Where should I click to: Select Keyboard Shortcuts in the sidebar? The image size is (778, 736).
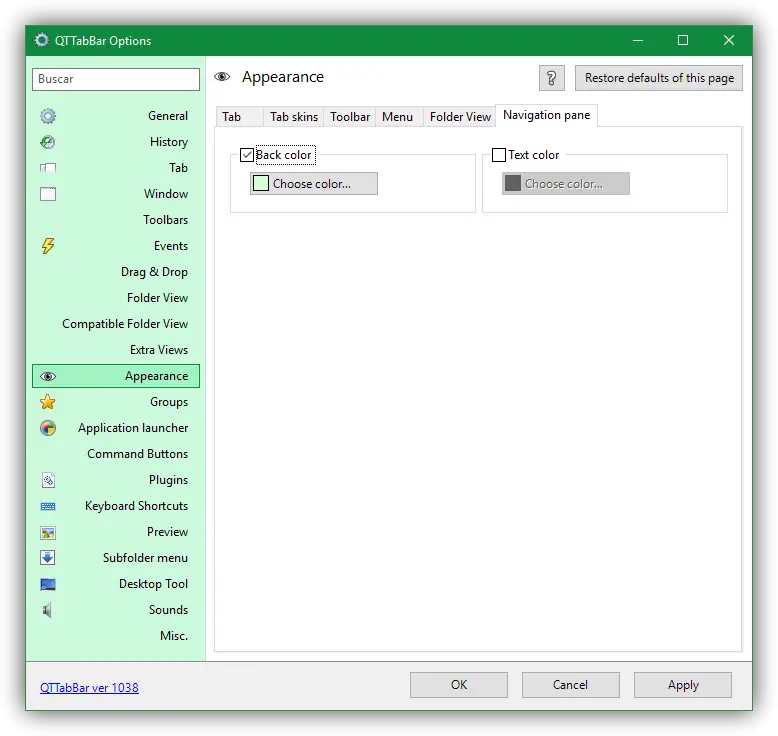116,506
